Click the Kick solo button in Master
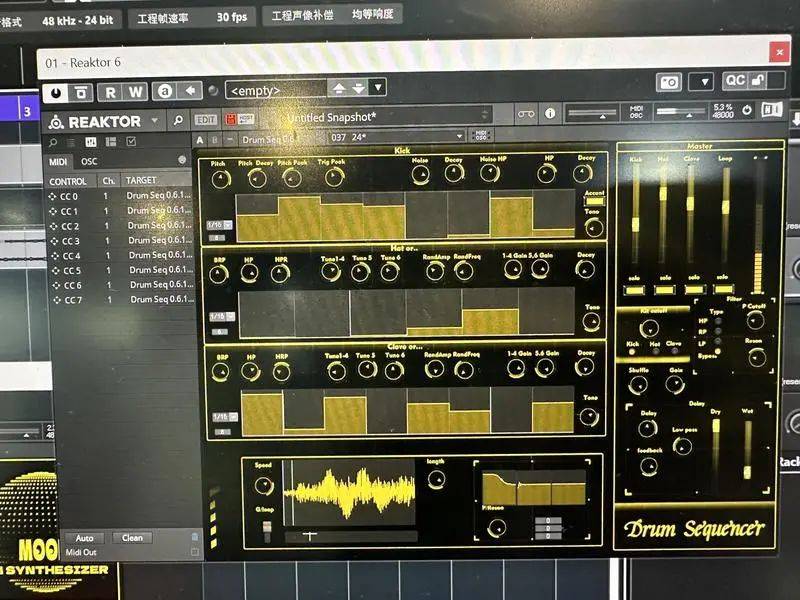The image size is (800, 600). 635,290
